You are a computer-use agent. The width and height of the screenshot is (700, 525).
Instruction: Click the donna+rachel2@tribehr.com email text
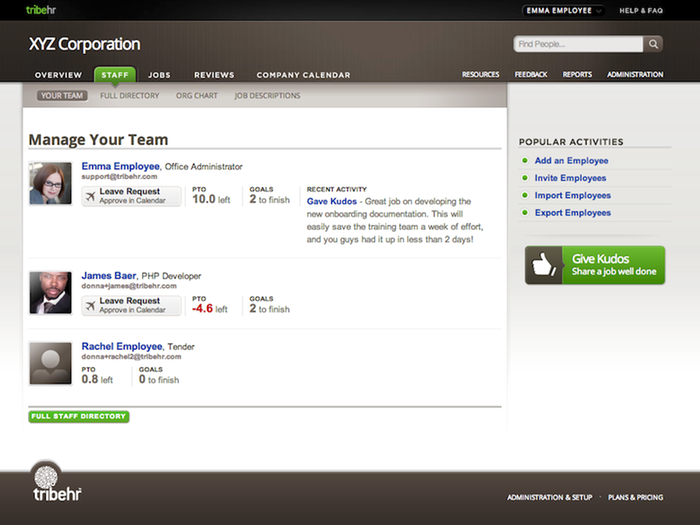tap(131, 357)
